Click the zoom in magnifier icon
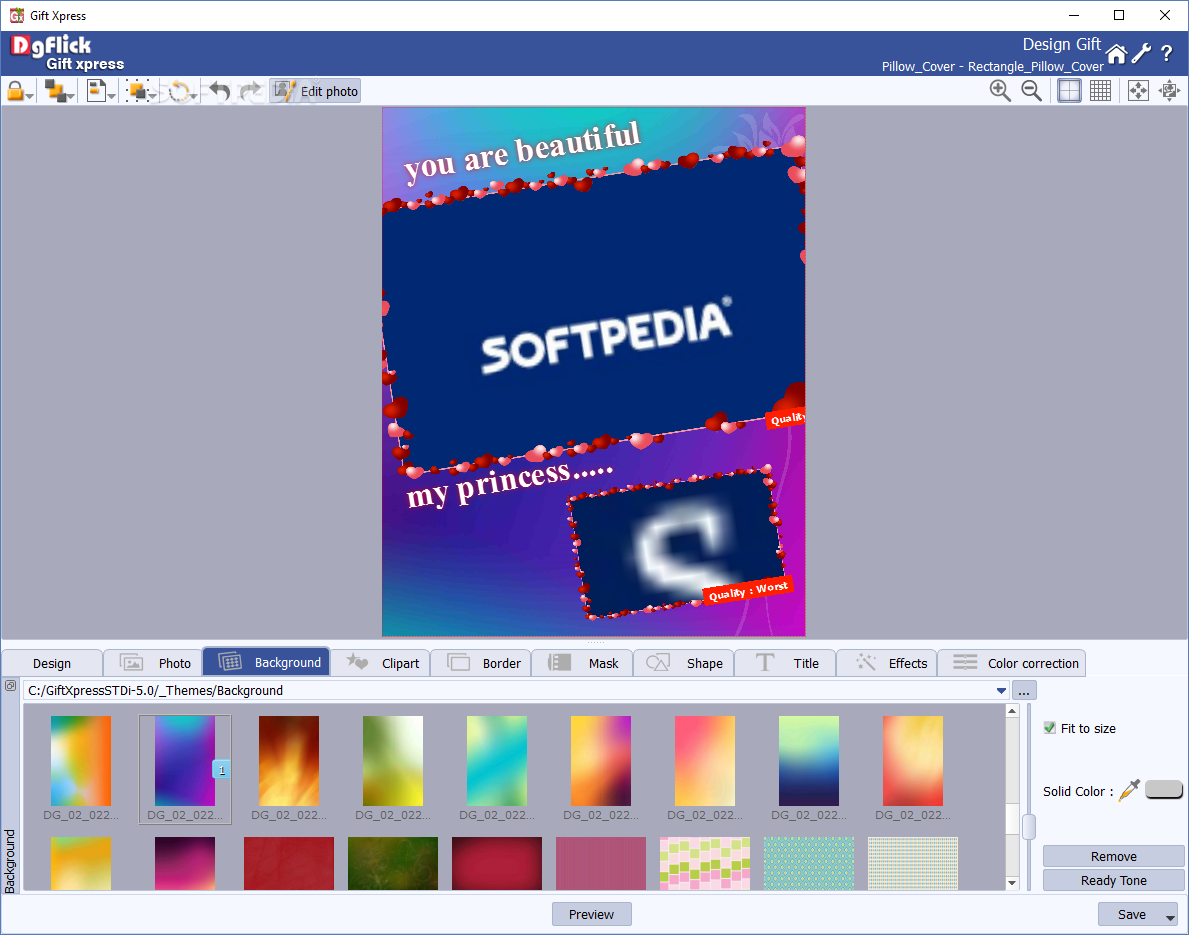 coord(1000,91)
